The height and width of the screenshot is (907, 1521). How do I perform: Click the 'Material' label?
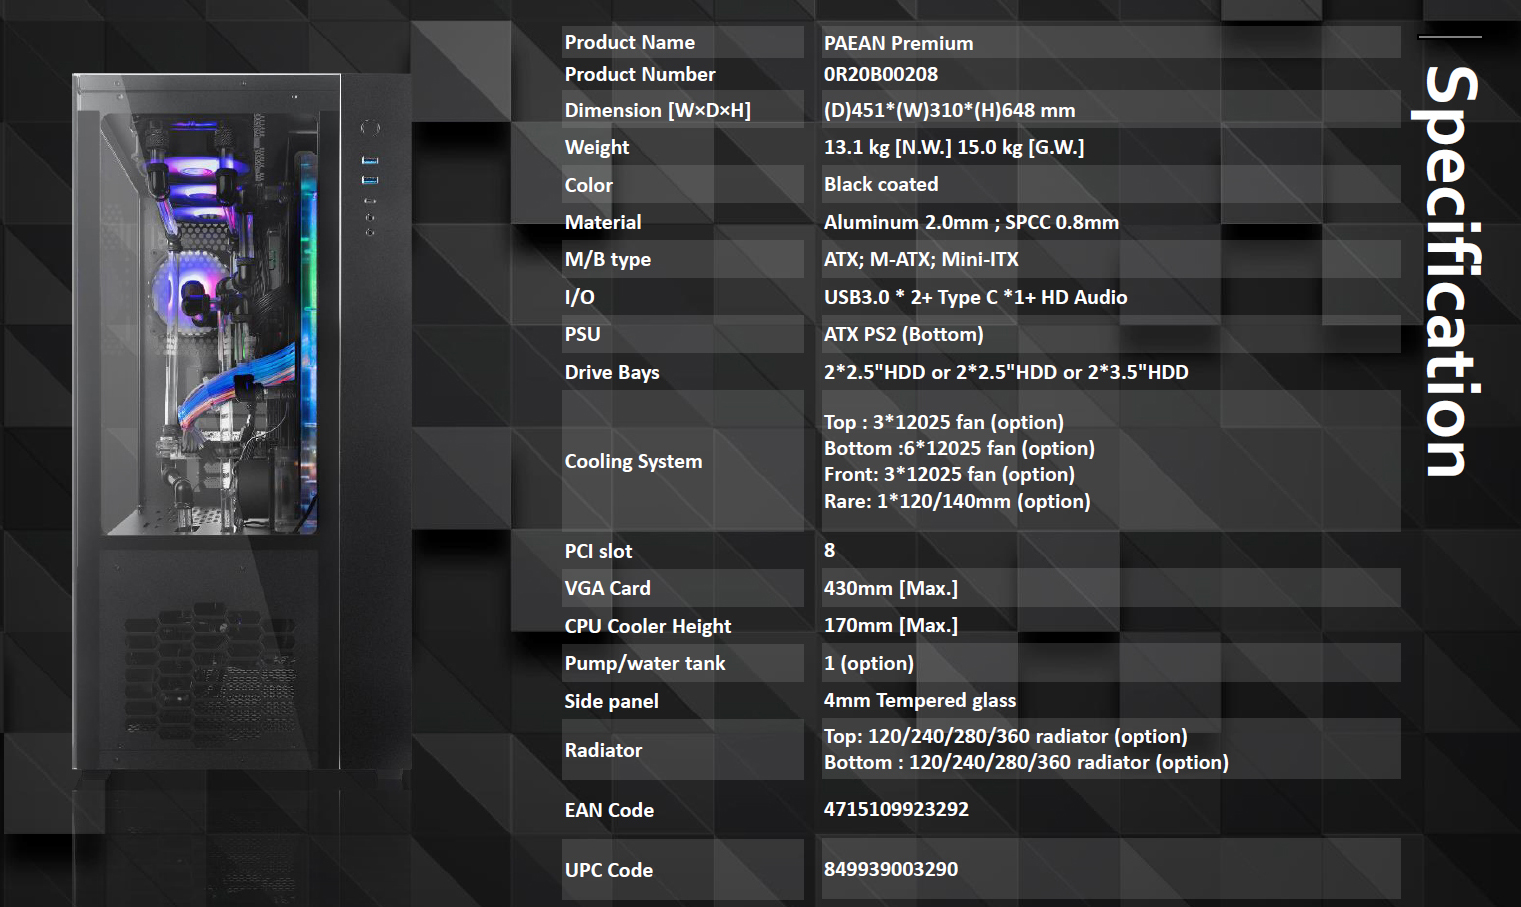click(x=603, y=222)
